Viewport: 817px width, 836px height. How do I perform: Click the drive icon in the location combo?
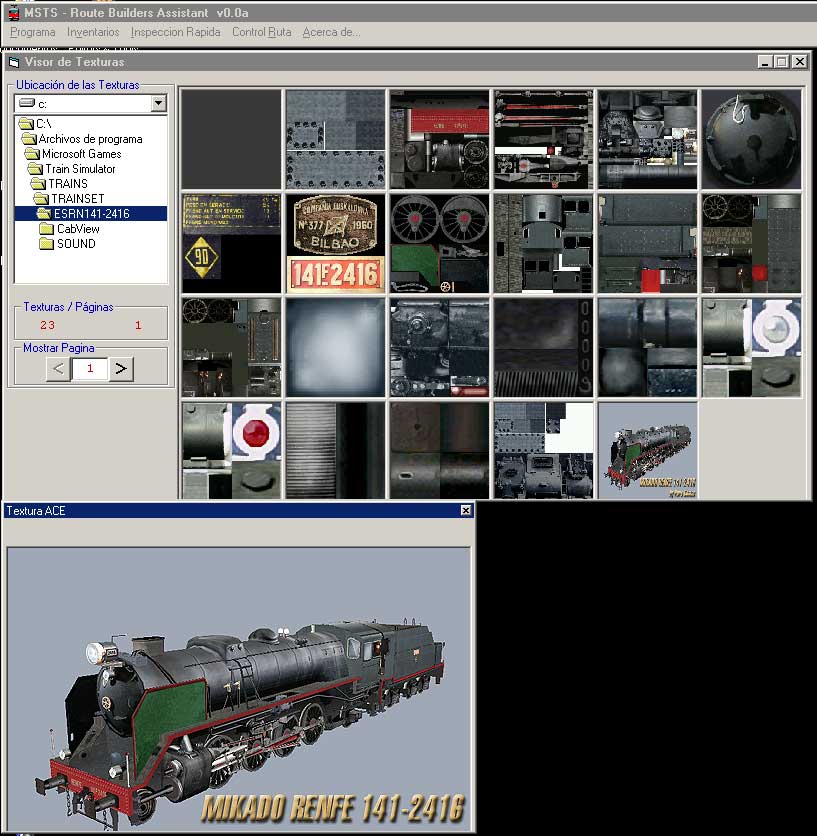(30, 103)
